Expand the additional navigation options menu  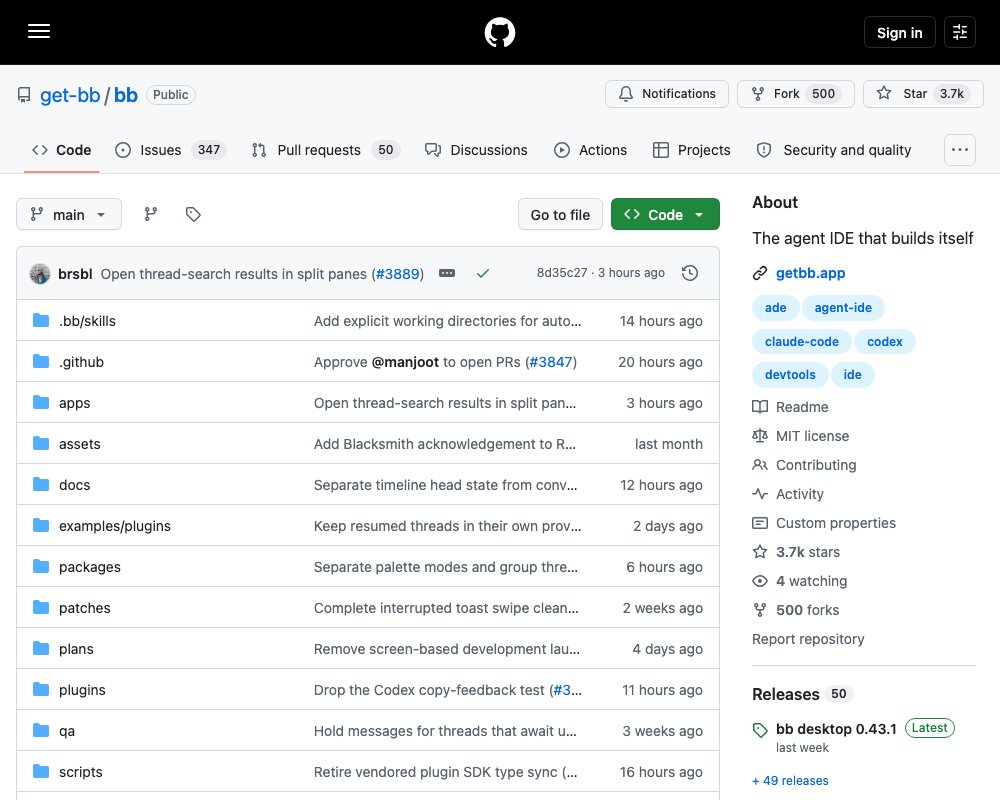(959, 150)
